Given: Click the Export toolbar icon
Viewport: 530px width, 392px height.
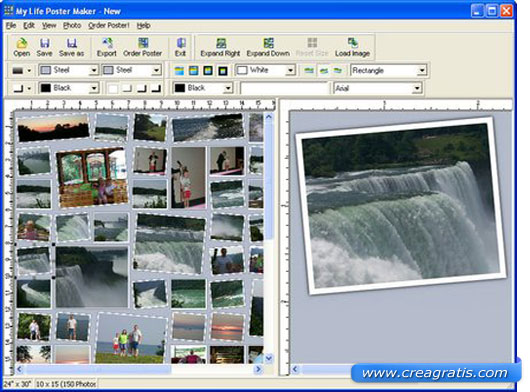Looking at the screenshot, I should (x=107, y=47).
